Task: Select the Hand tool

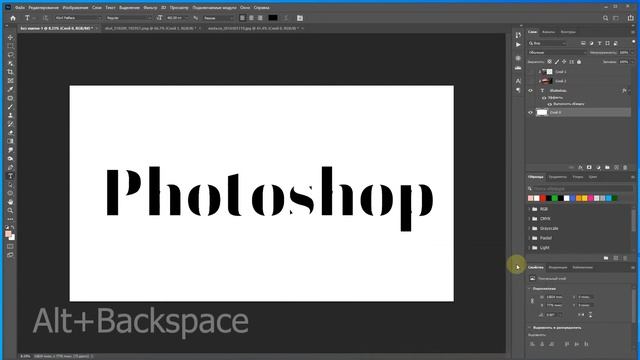Action: click(x=10, y=202)
